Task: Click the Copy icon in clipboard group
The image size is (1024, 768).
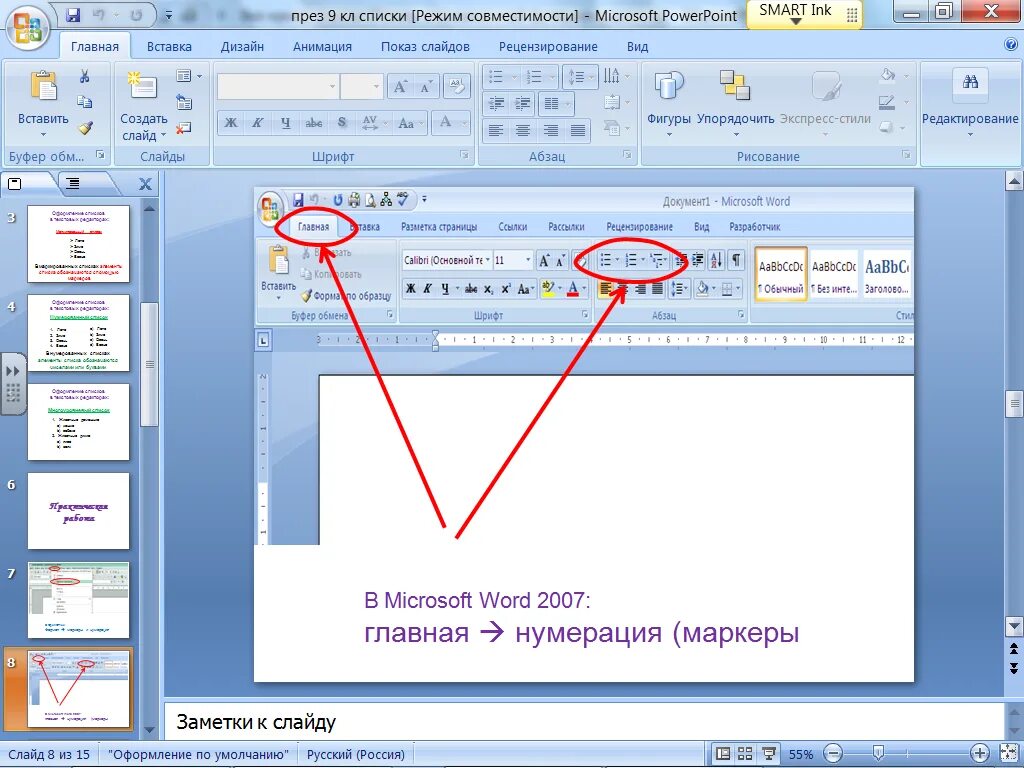Action: point(84,102)
